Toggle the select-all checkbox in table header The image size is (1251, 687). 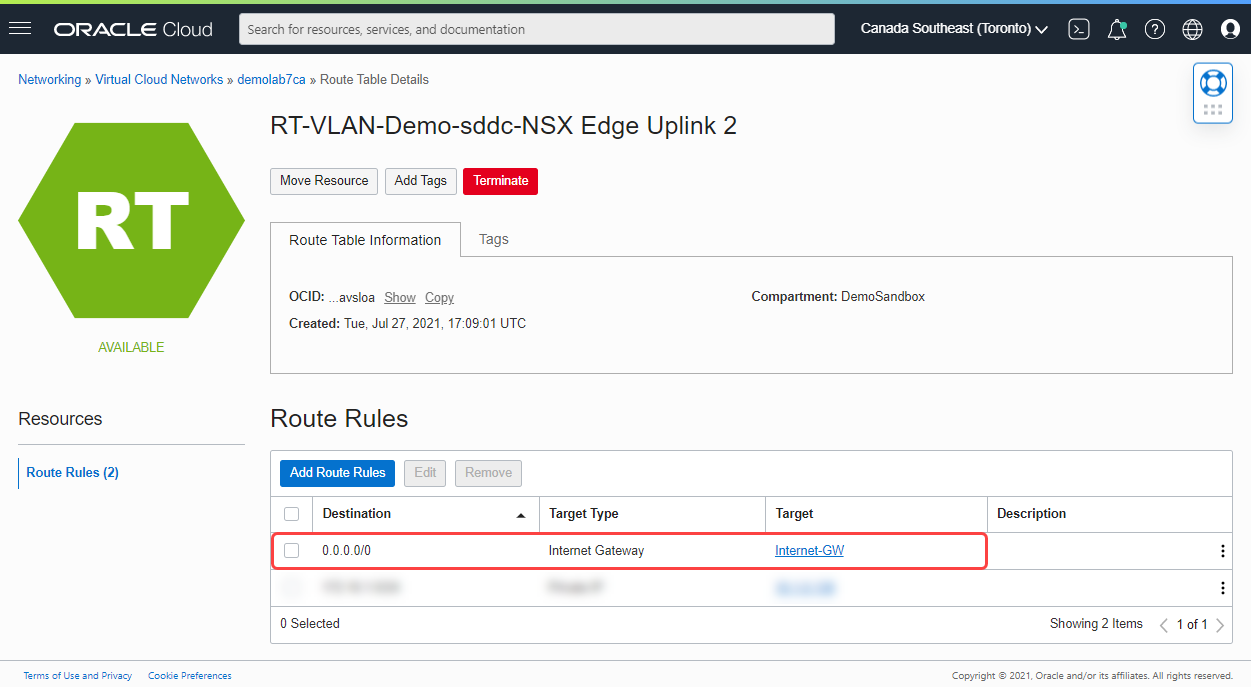292,513
